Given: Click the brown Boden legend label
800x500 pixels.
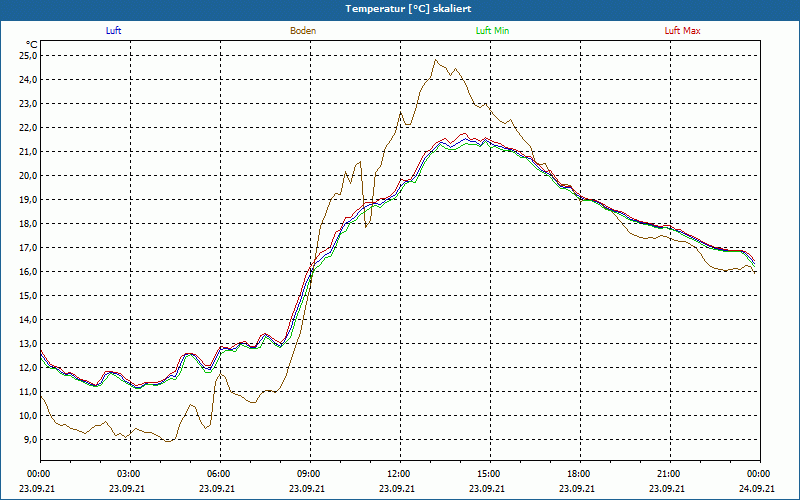Looking at the screenshot, I should [303, 31].
